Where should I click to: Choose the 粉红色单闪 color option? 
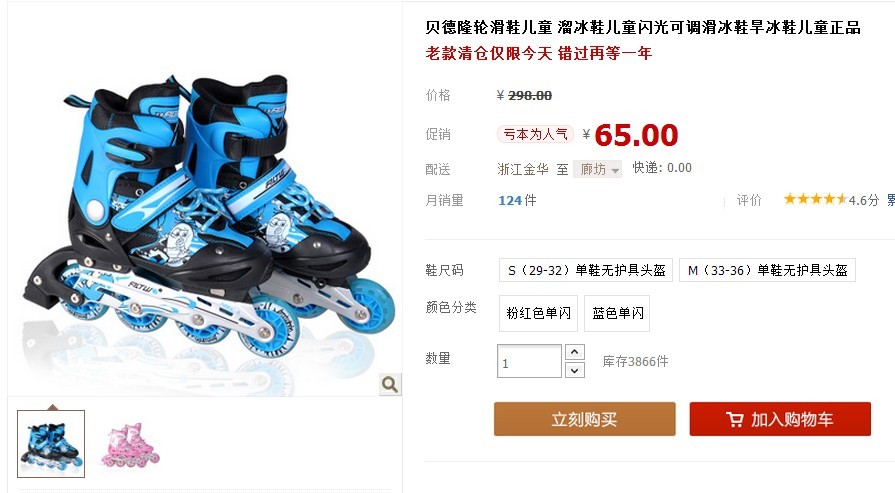538,313
